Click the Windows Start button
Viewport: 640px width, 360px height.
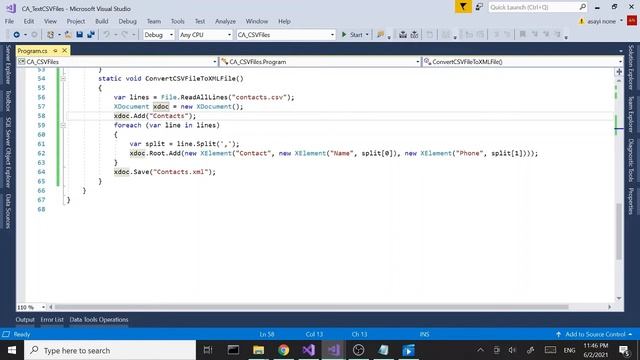(12, 350)
